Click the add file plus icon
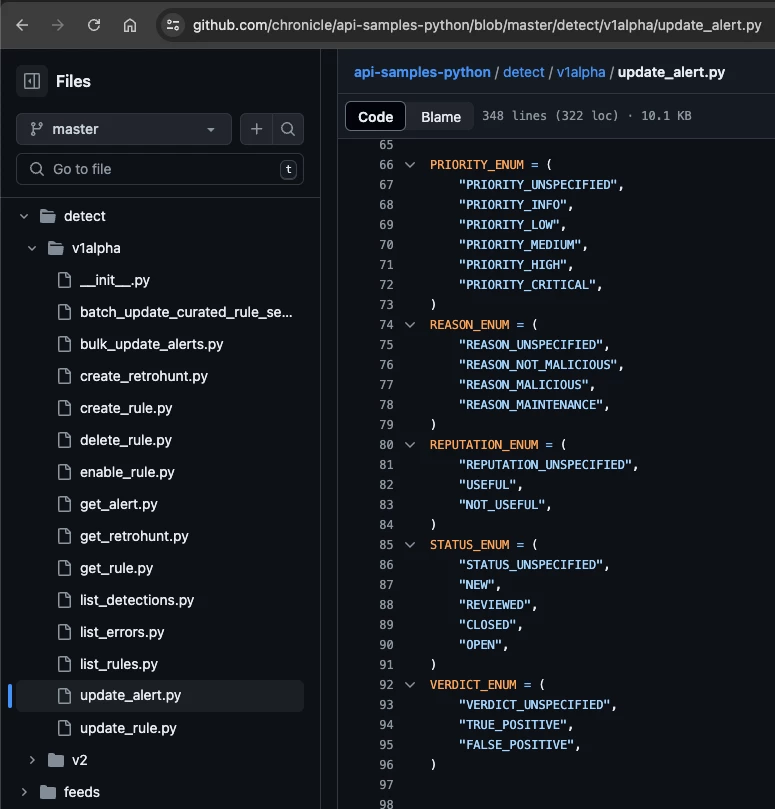The width and height of the screenshot is (775, 809). [x=256, y=128]
